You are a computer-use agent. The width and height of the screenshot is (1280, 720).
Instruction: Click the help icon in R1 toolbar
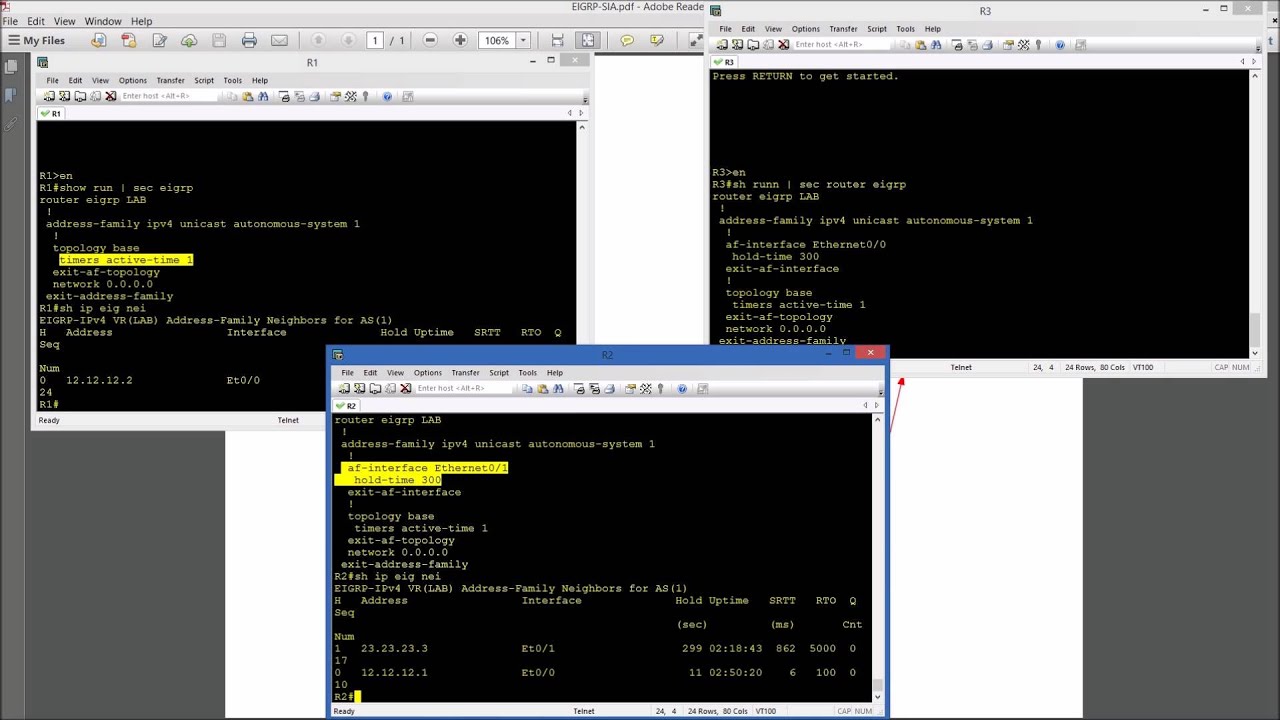click(x=387, y=96)
